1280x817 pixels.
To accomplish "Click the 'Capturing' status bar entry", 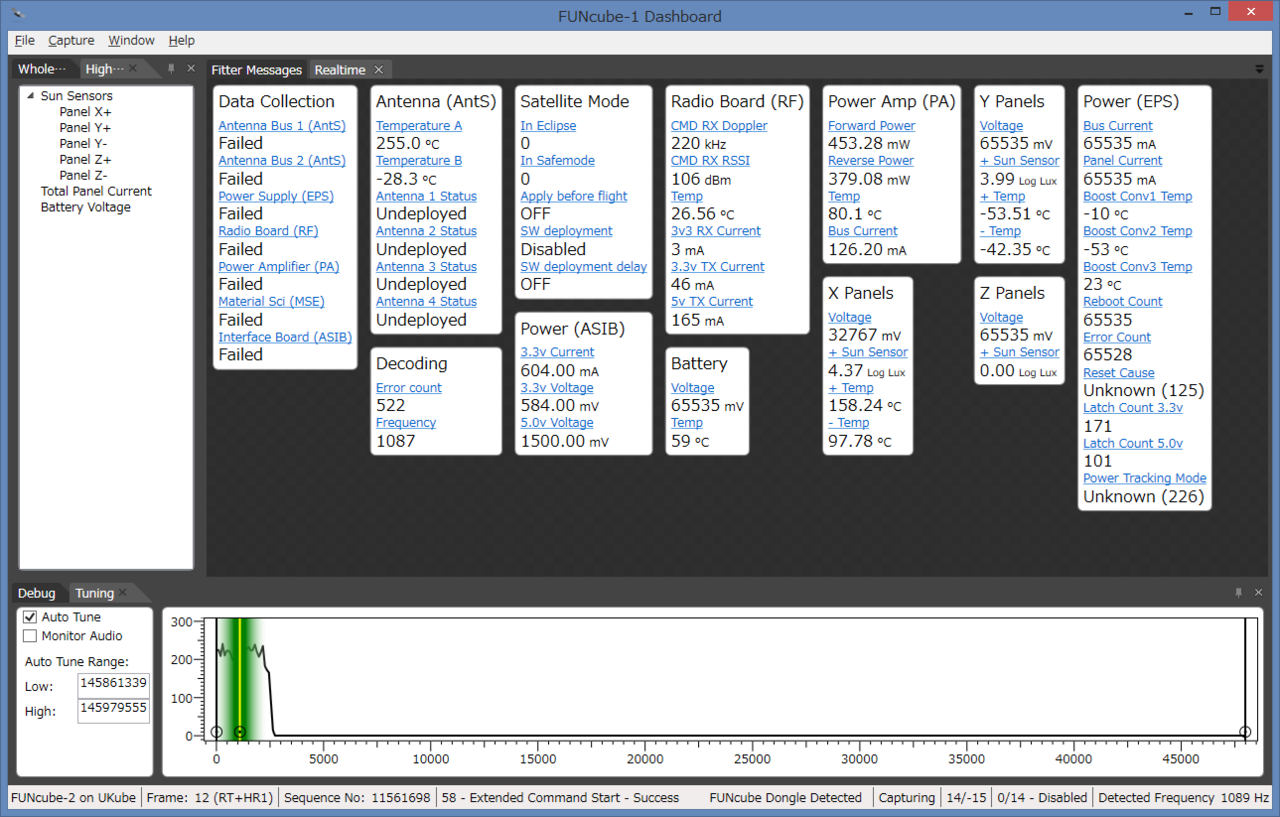I will 907,798.
